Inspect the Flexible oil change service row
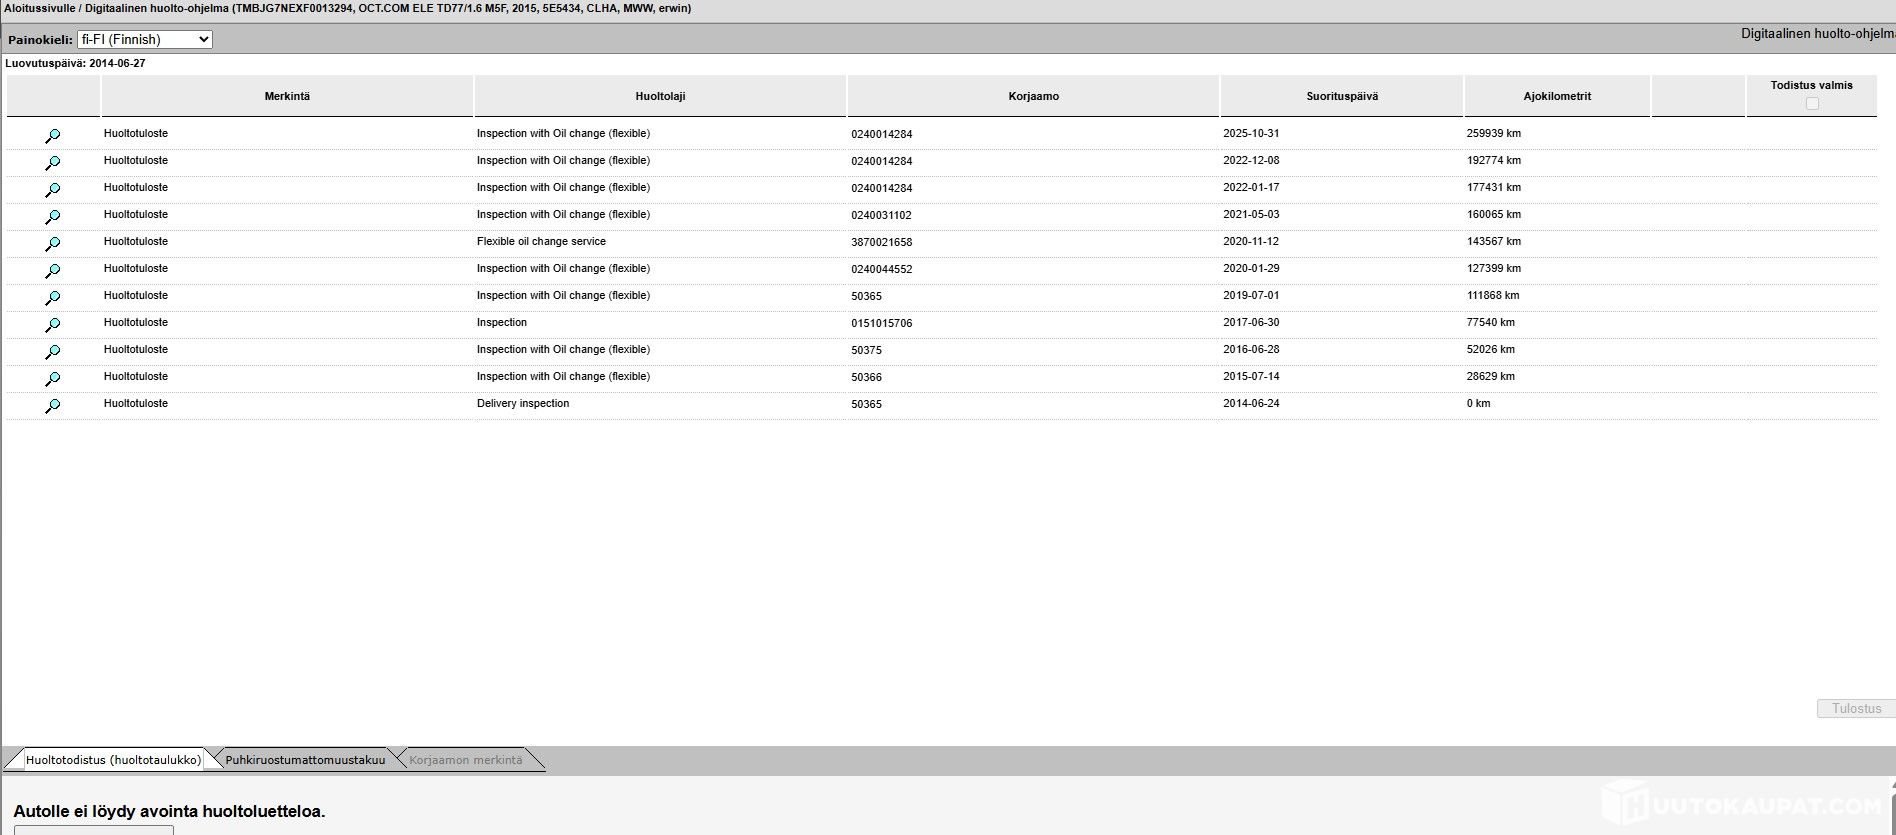The width and height of the screenshot is (1896, 835). point(53,244)
